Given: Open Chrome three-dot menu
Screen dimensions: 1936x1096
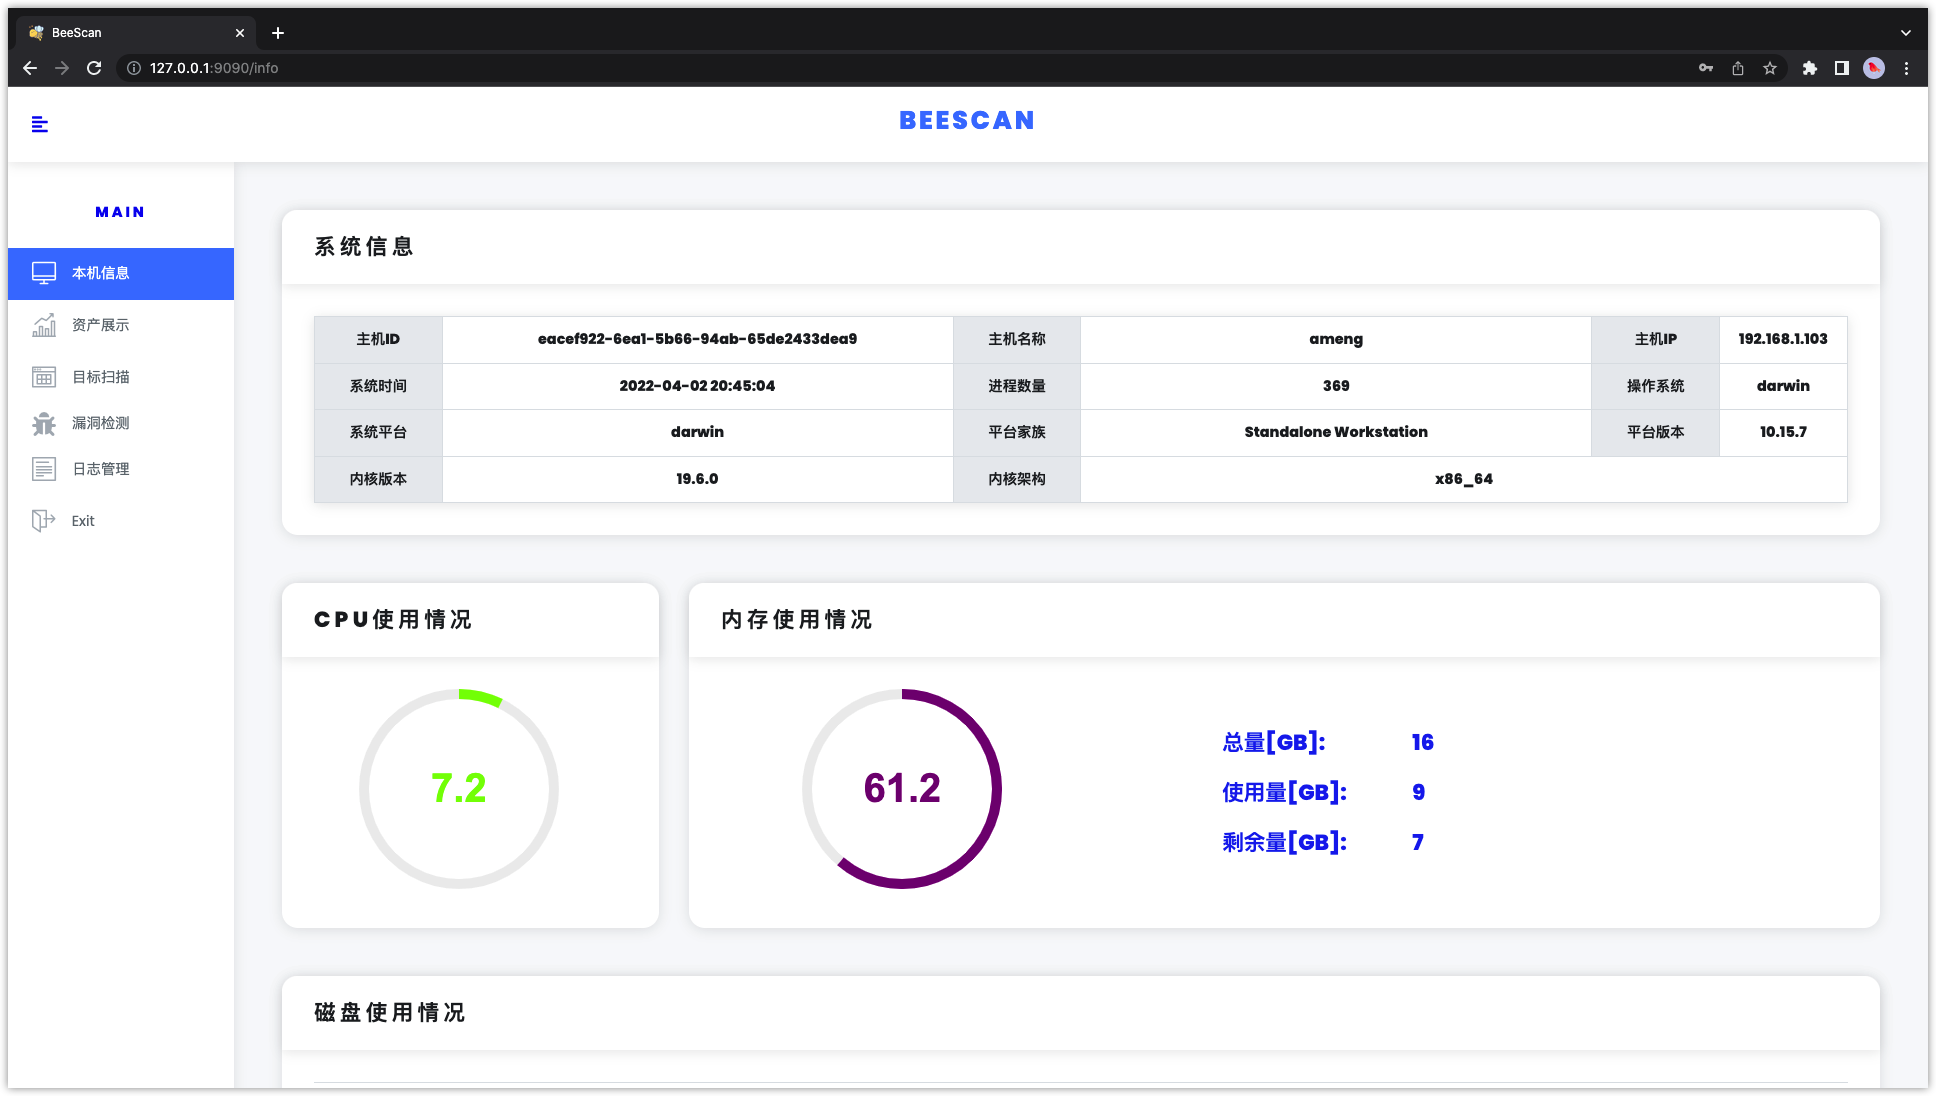Looking at the screenshot, I should tap(1906, 68).
